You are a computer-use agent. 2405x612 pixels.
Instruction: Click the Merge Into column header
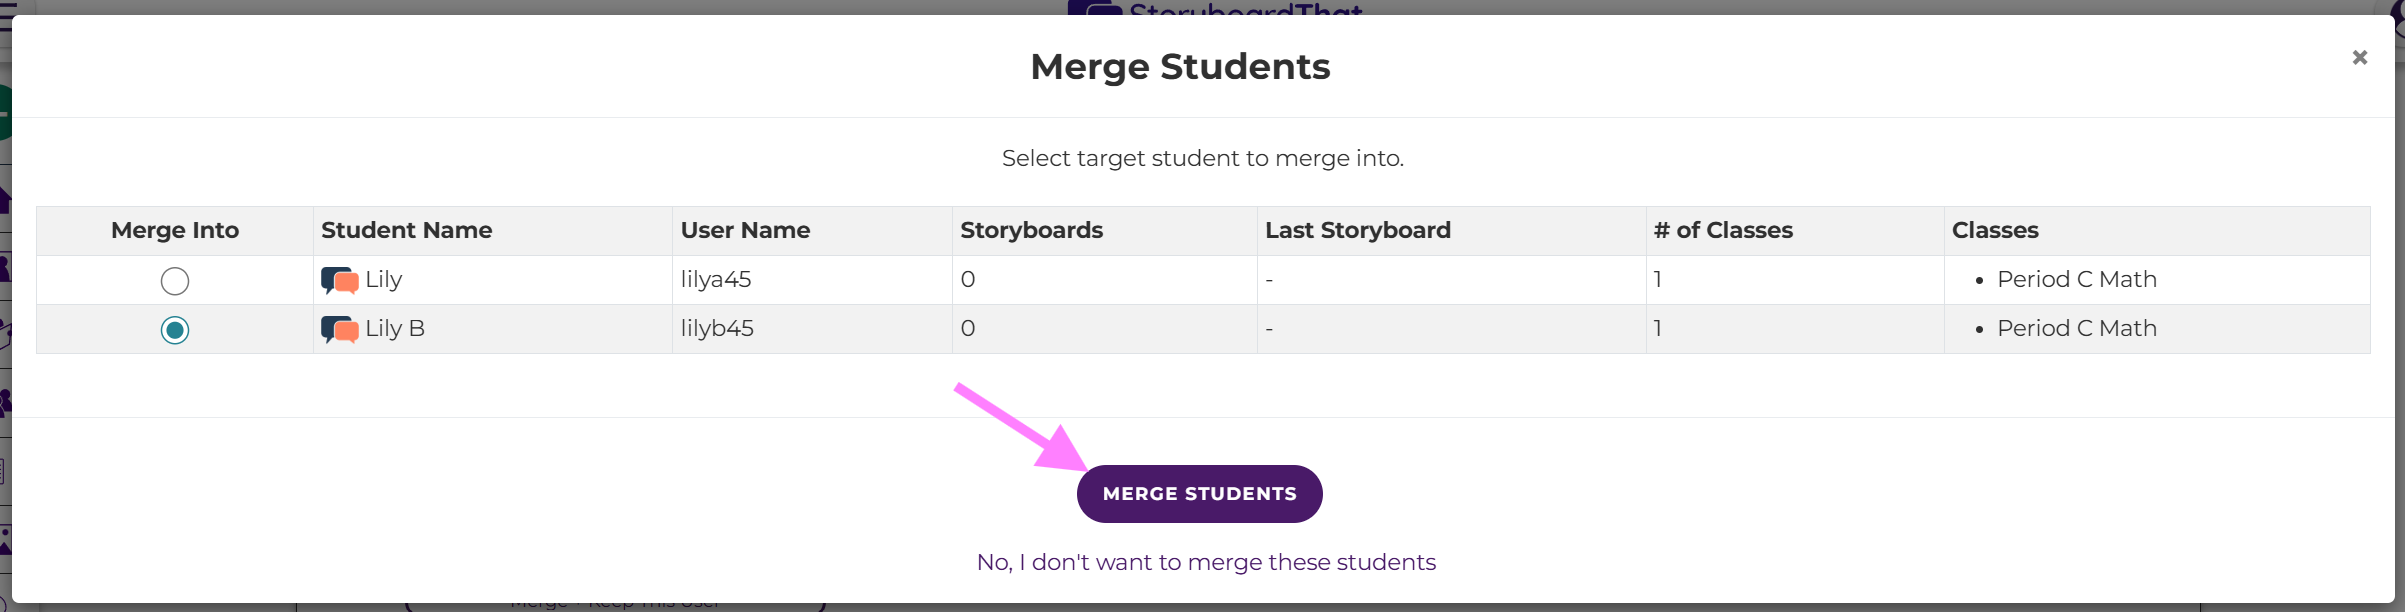175,230
